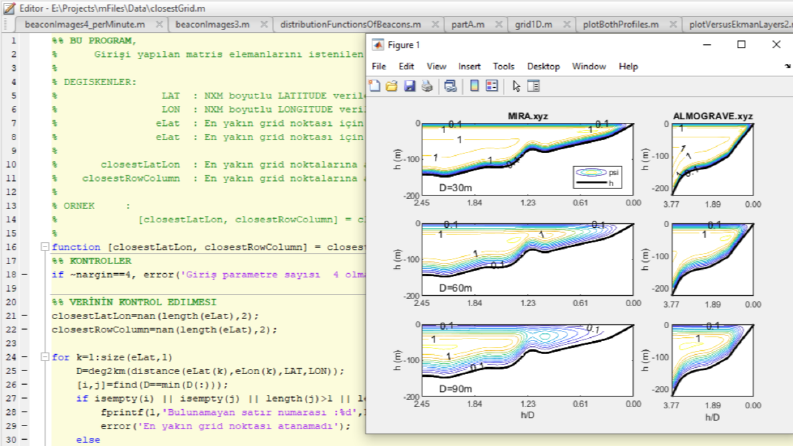Click the D=90m label in the bottom plot
Viewport: 793px width, 446px height.
coord(455,388)
